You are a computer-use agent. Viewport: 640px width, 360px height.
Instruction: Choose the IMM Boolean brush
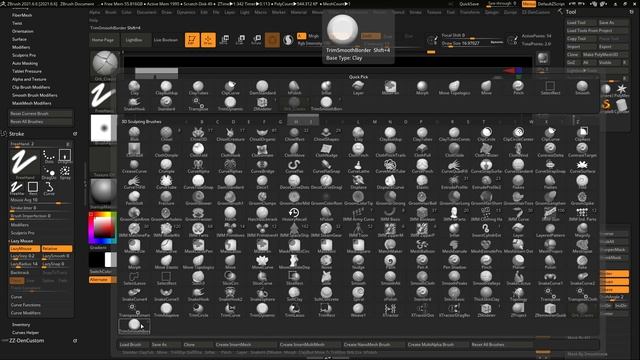point(422,214)
